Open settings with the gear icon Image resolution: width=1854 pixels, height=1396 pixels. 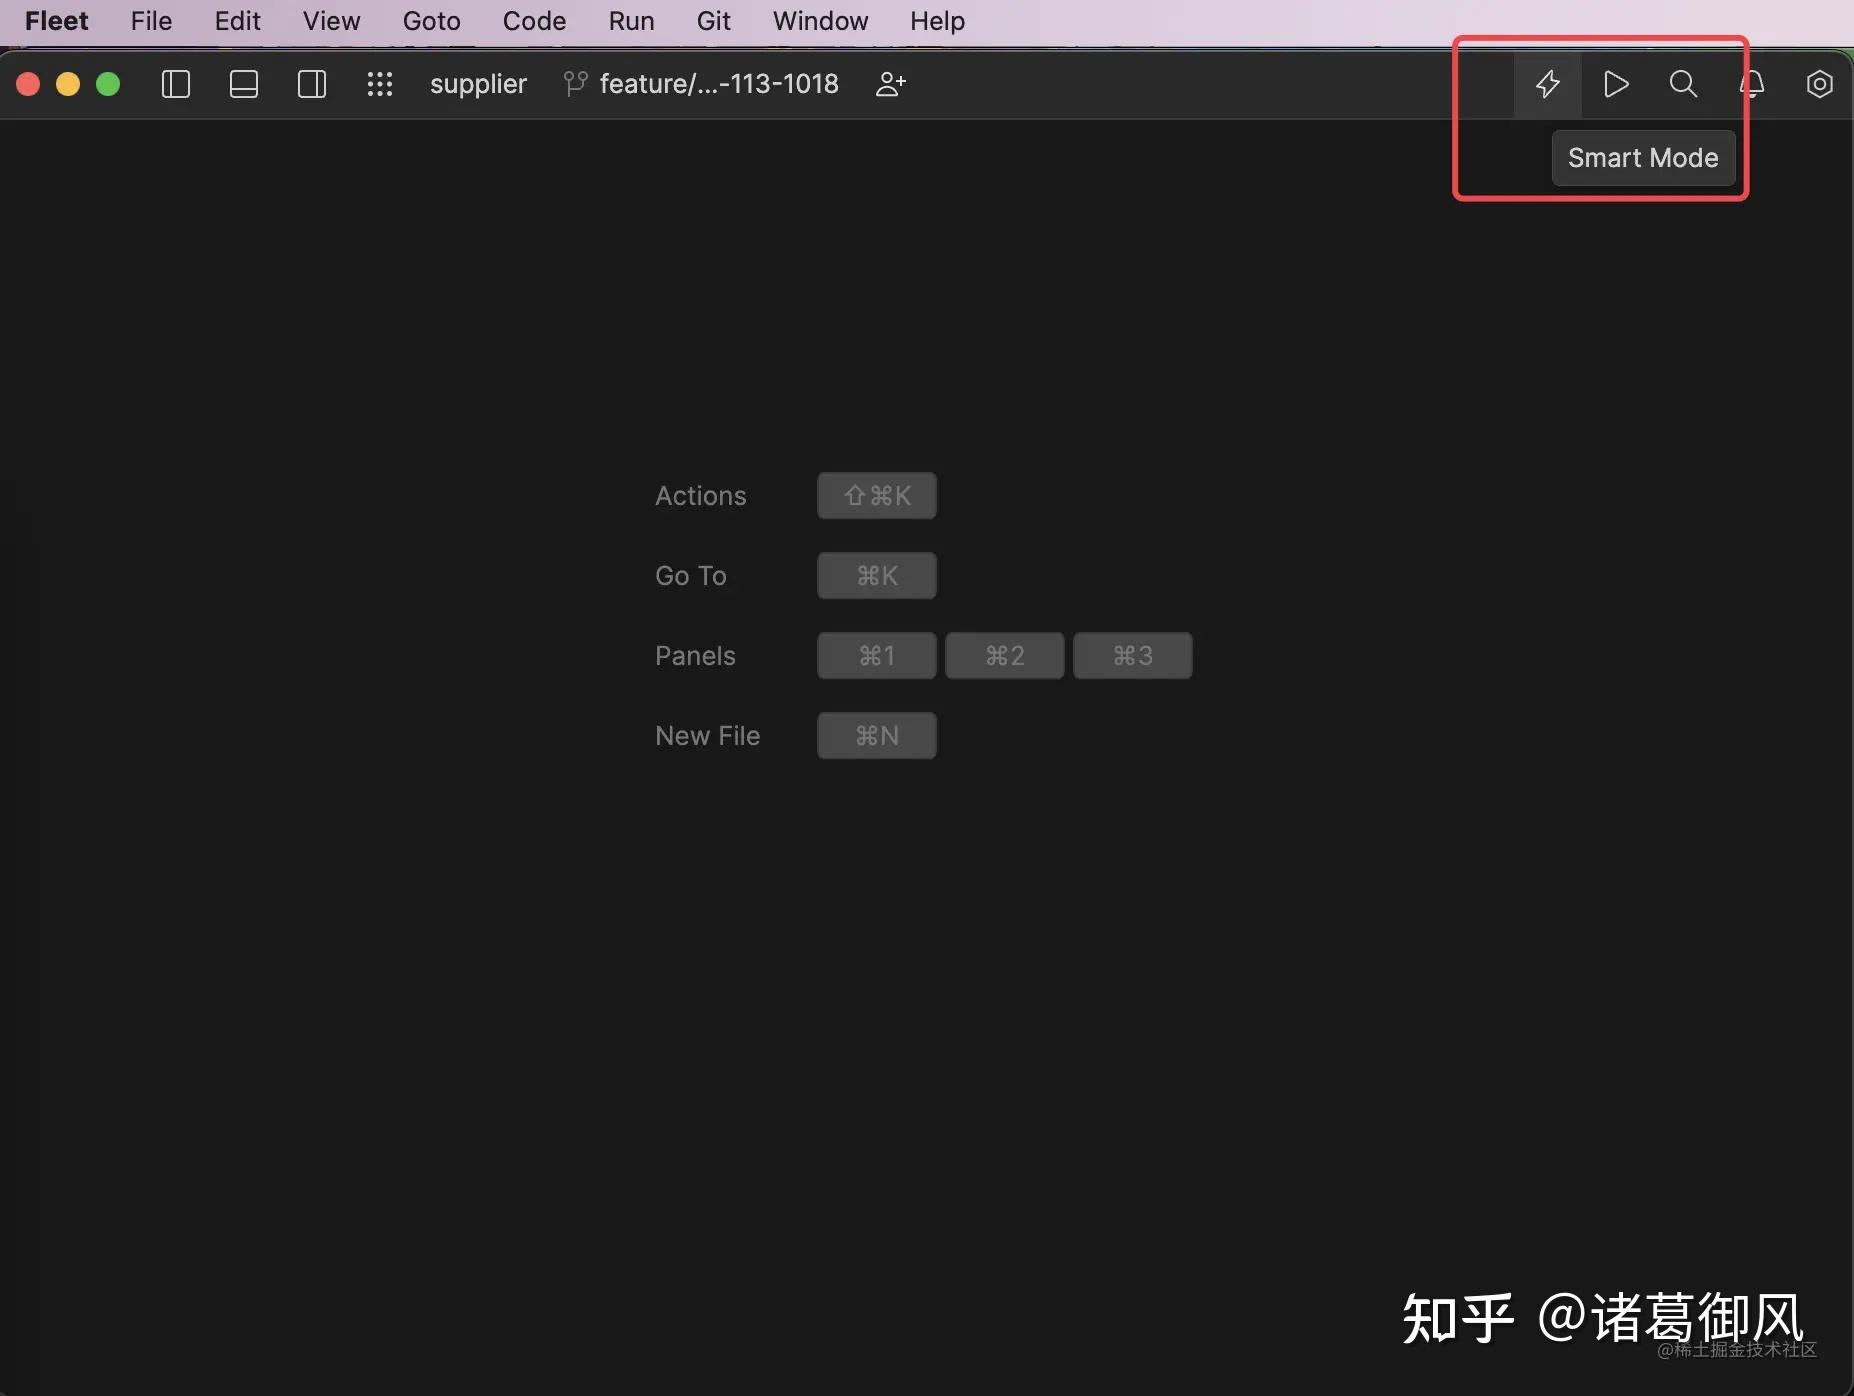point(1820,84)
